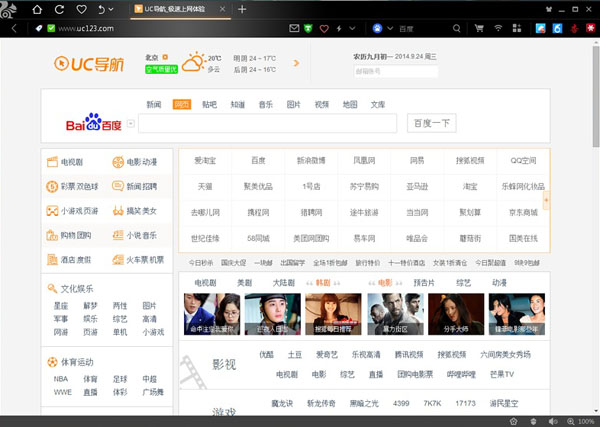Image resolution: width=600 pixels, height=427 pixels.
Task: Open a new tab with the plus button
Action: [242, 9]
